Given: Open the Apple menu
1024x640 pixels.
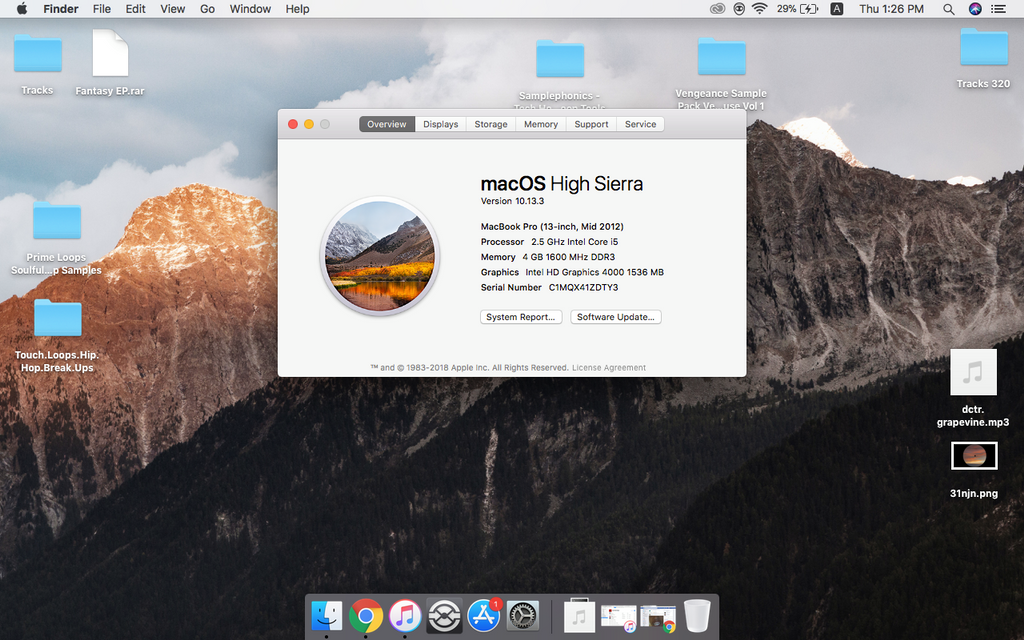Looking at the screenshot, I should (21, 9).
